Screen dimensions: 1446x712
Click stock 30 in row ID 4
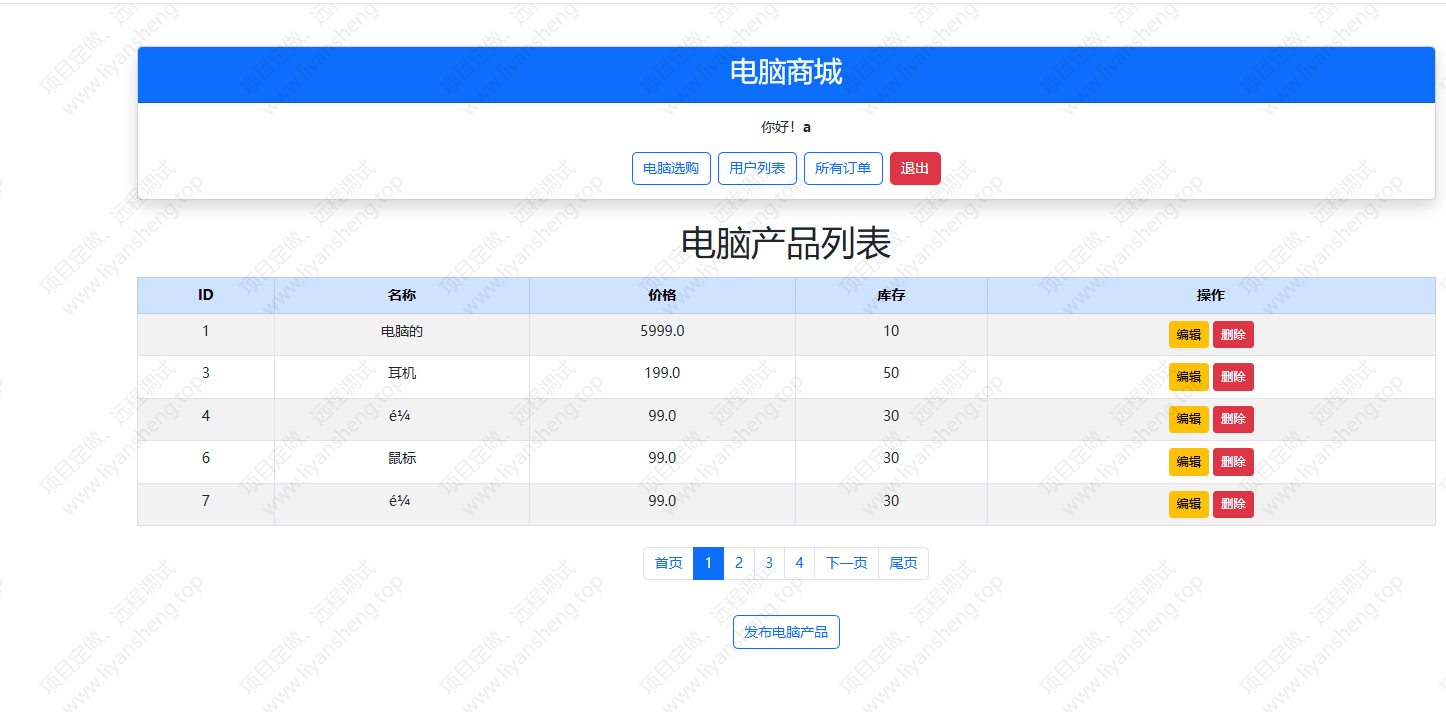coord(891,416)
